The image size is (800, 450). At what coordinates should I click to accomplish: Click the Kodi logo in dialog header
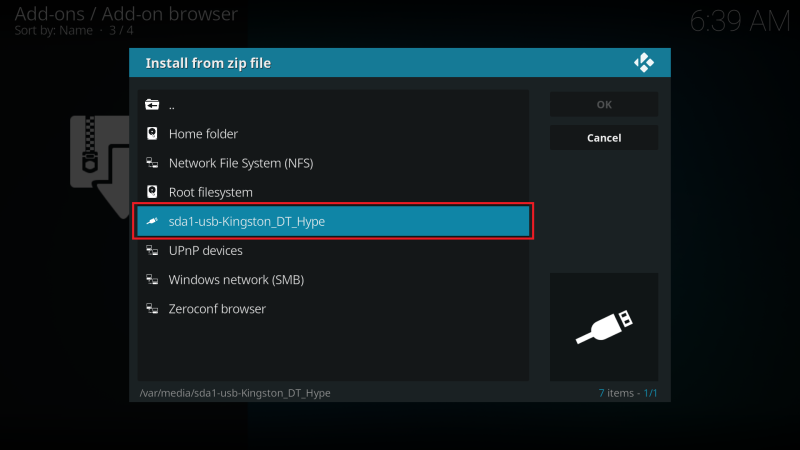pyautogui.click(x=644, y=63)
